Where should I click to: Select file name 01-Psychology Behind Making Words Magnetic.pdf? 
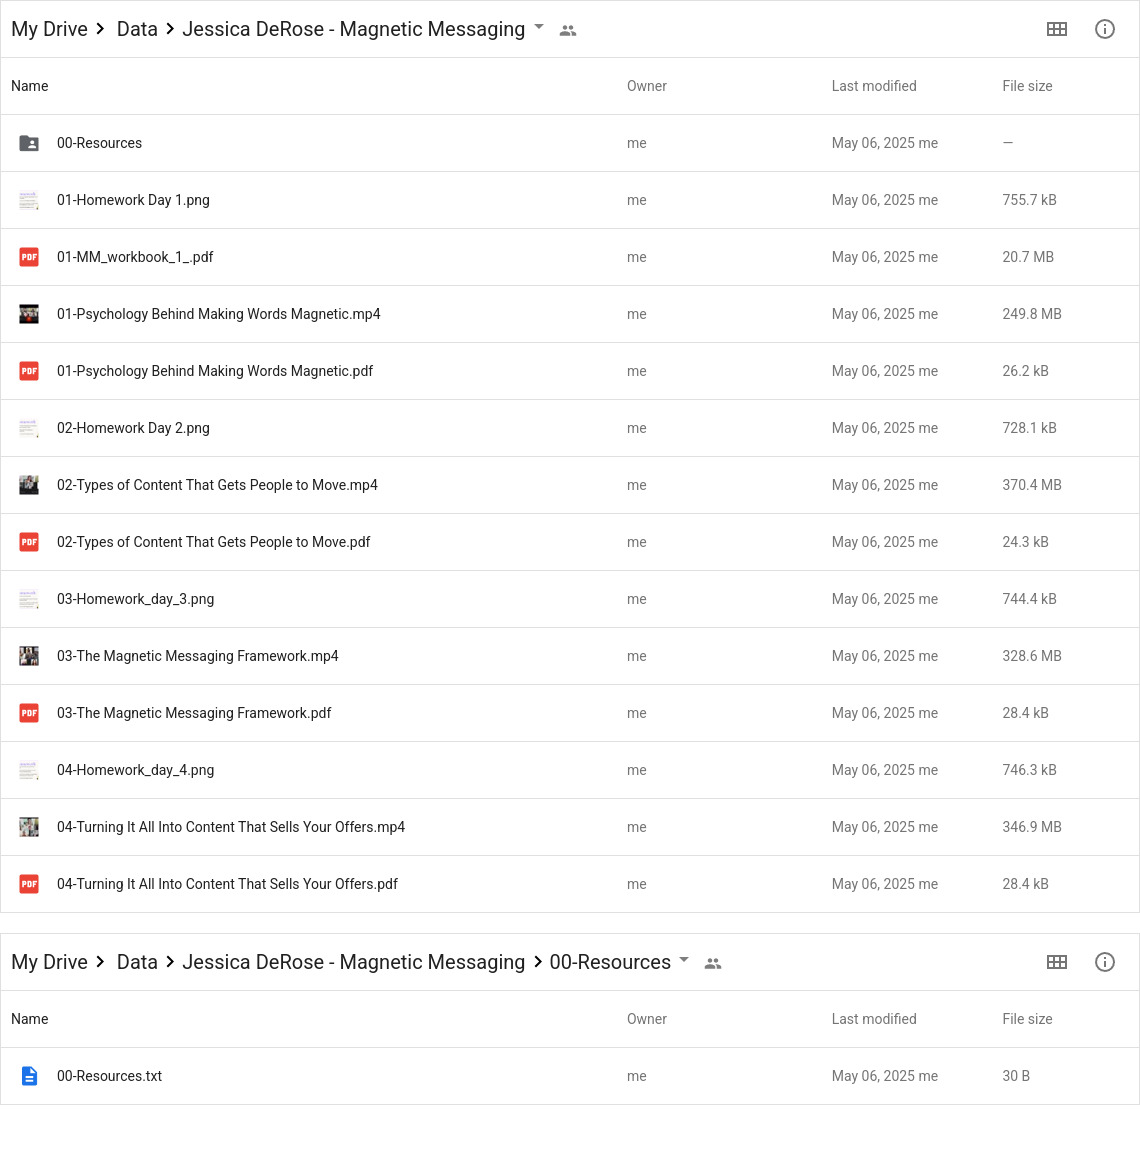pos(215,371)
